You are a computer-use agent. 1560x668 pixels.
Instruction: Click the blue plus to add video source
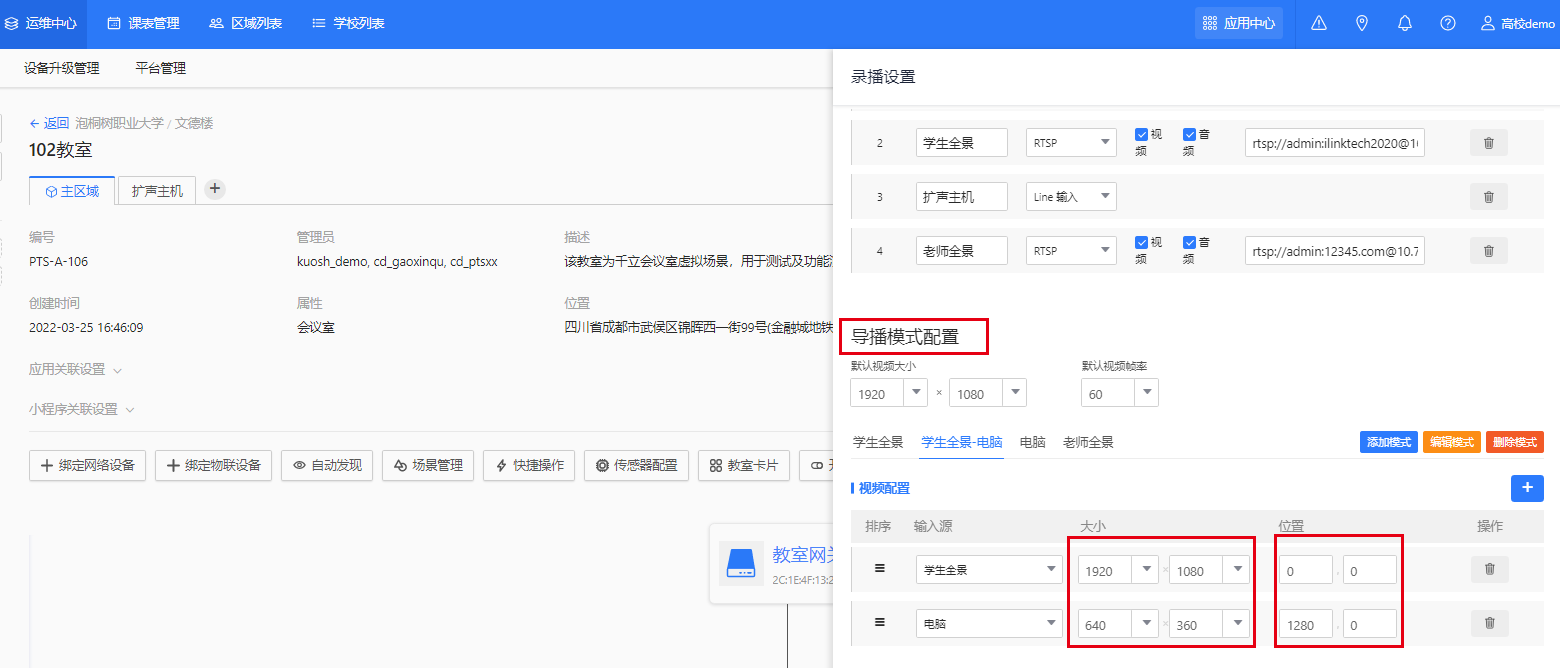click(x=1526, y=488)
